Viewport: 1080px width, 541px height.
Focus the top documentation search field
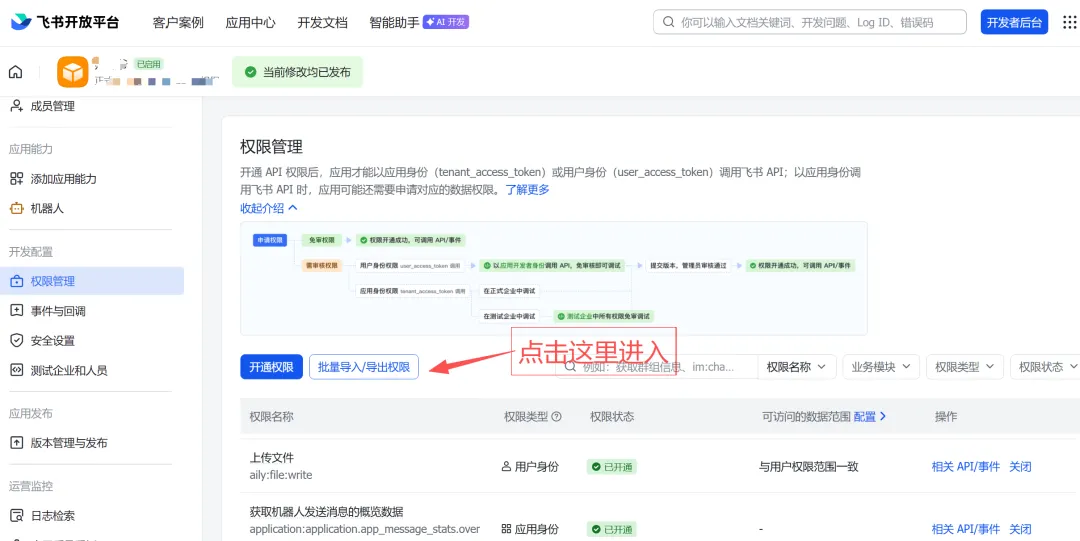click(810, 22)
